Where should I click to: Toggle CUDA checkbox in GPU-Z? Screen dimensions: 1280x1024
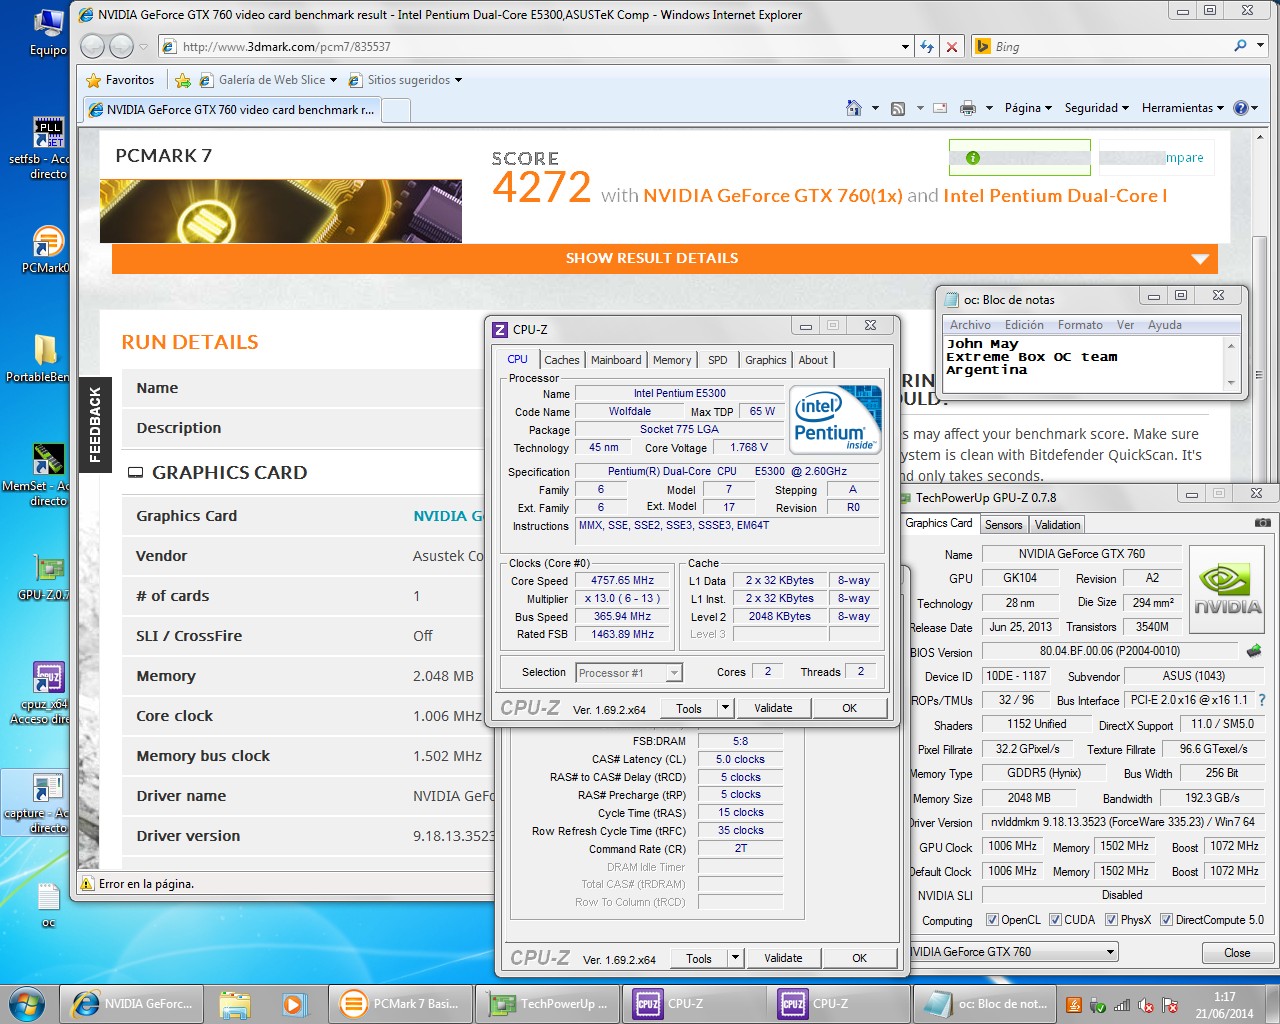click(x=1055, y=920)
